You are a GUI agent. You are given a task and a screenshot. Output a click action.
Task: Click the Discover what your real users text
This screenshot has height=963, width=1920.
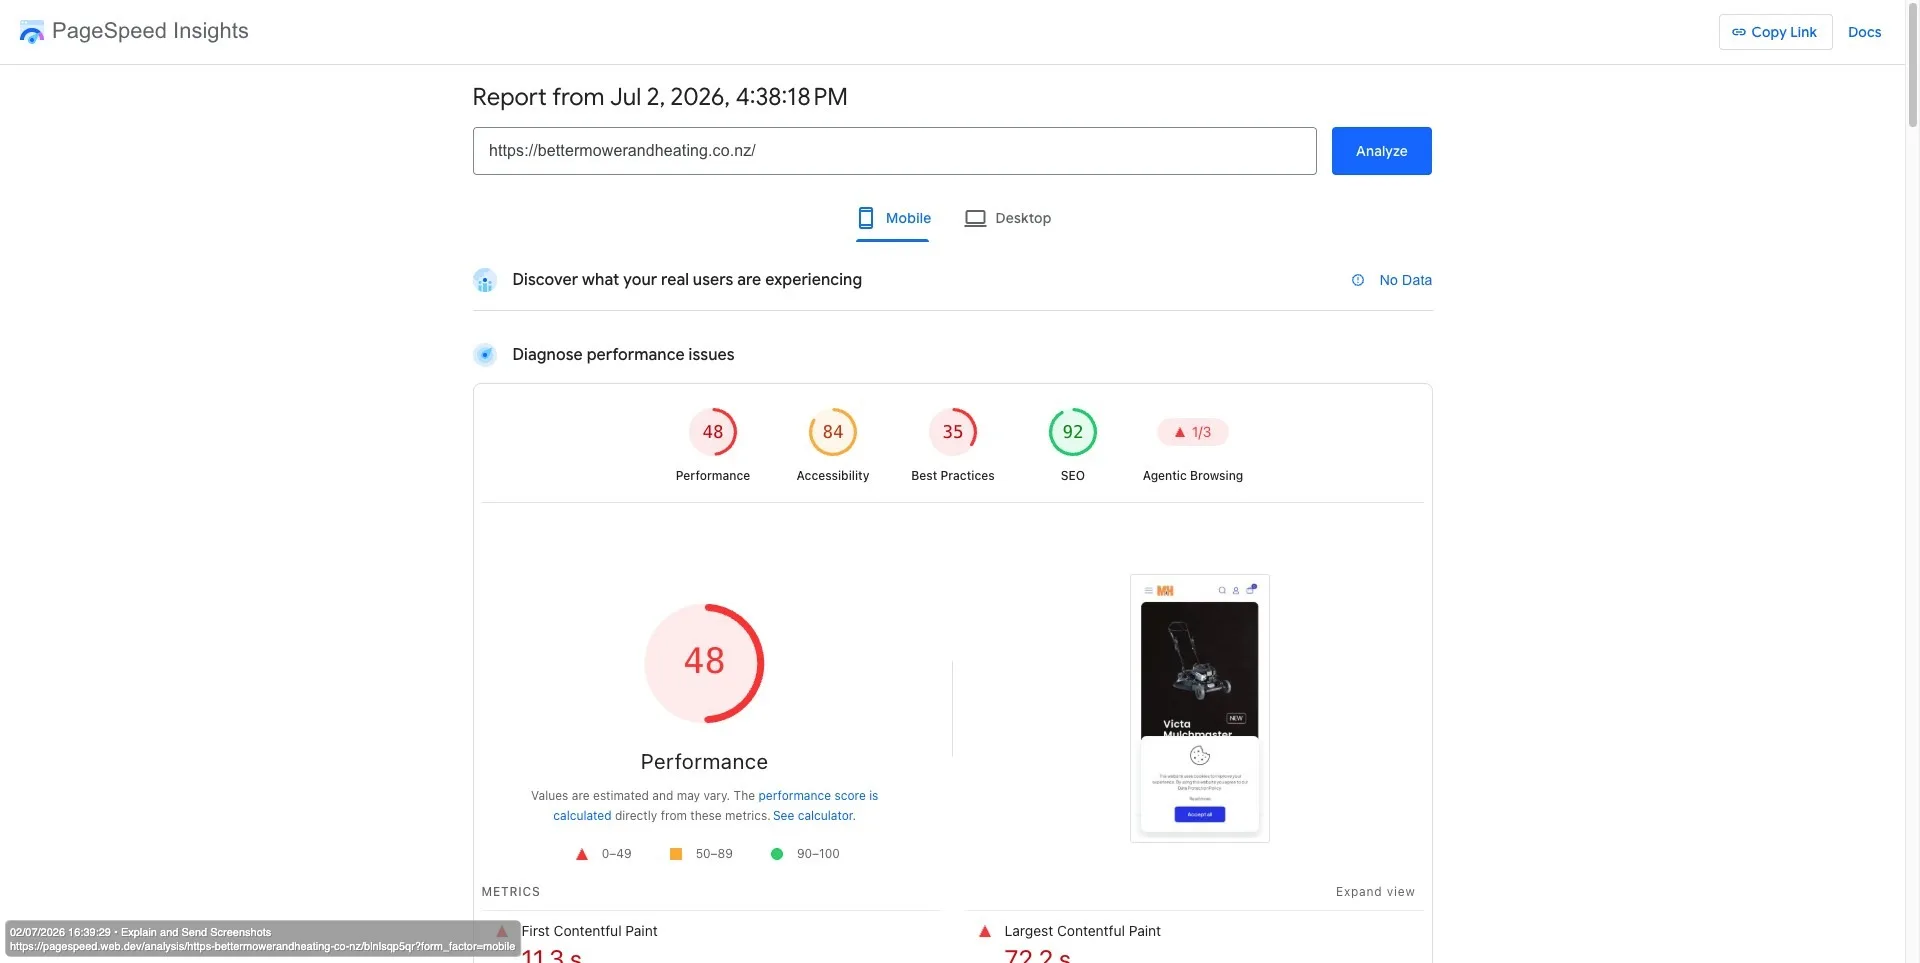pyautogui.click(x=687, y=280)
